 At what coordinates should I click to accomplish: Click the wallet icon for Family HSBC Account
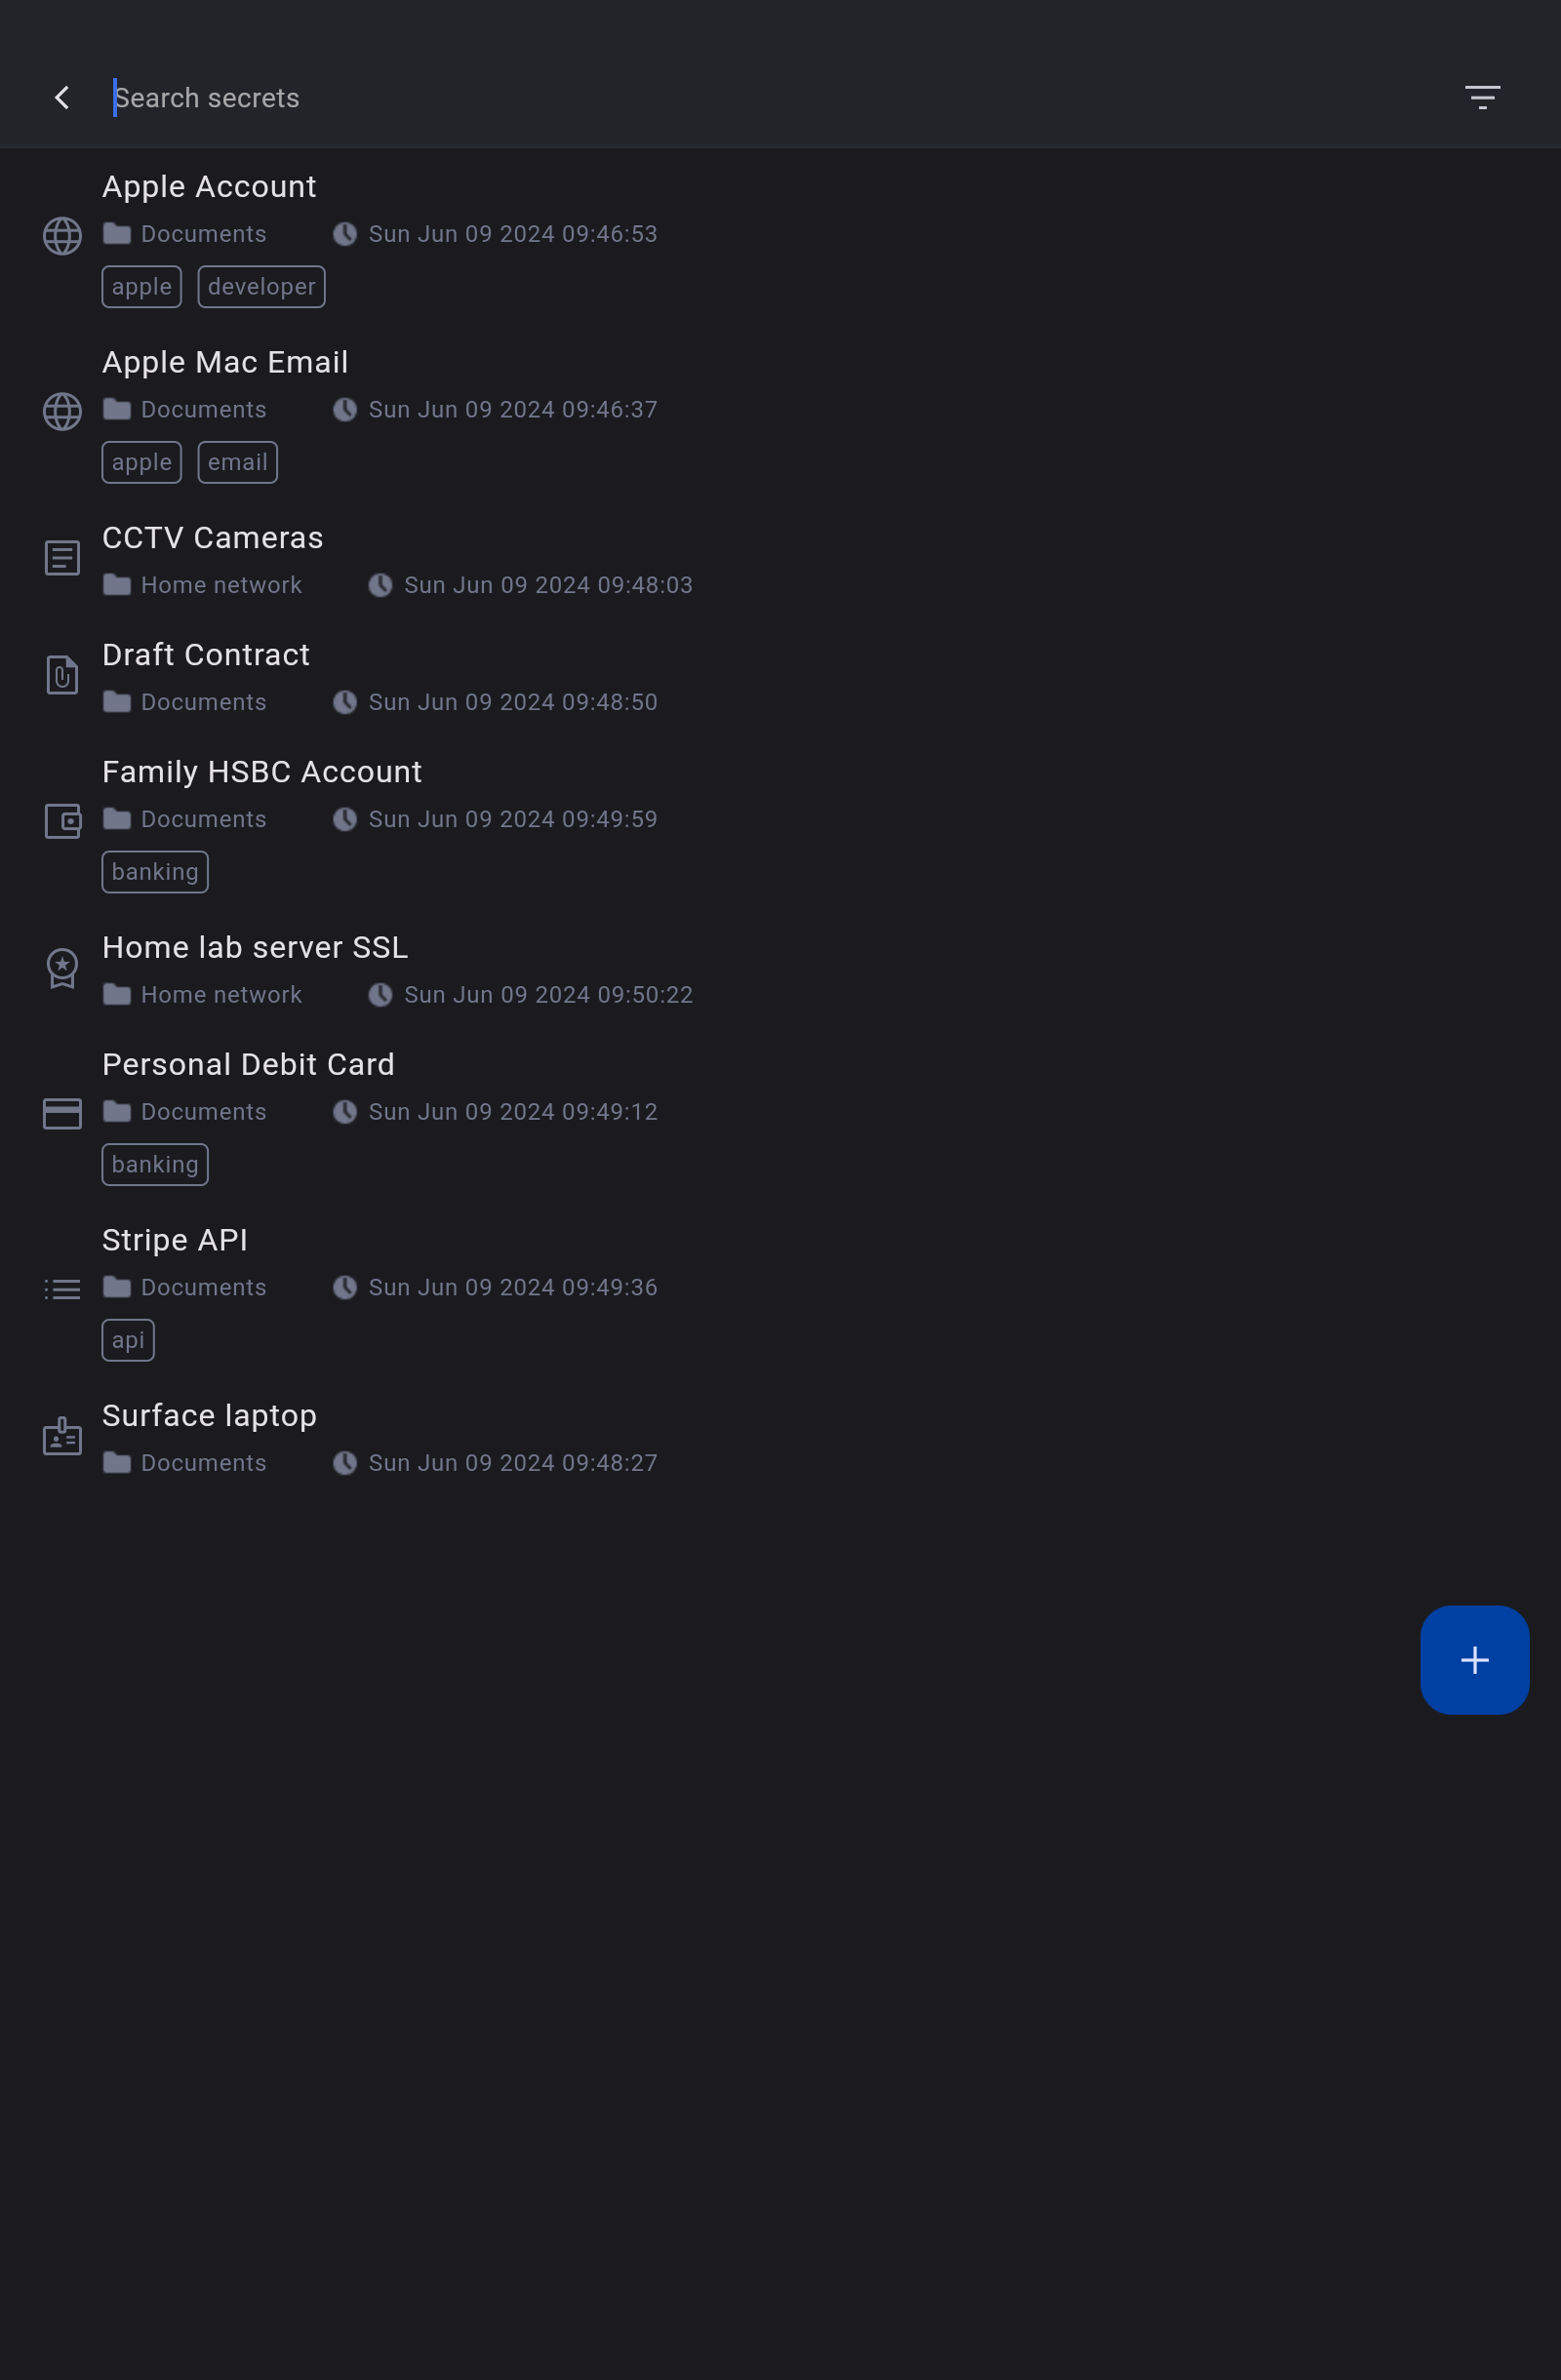click(x=62, y=821)
